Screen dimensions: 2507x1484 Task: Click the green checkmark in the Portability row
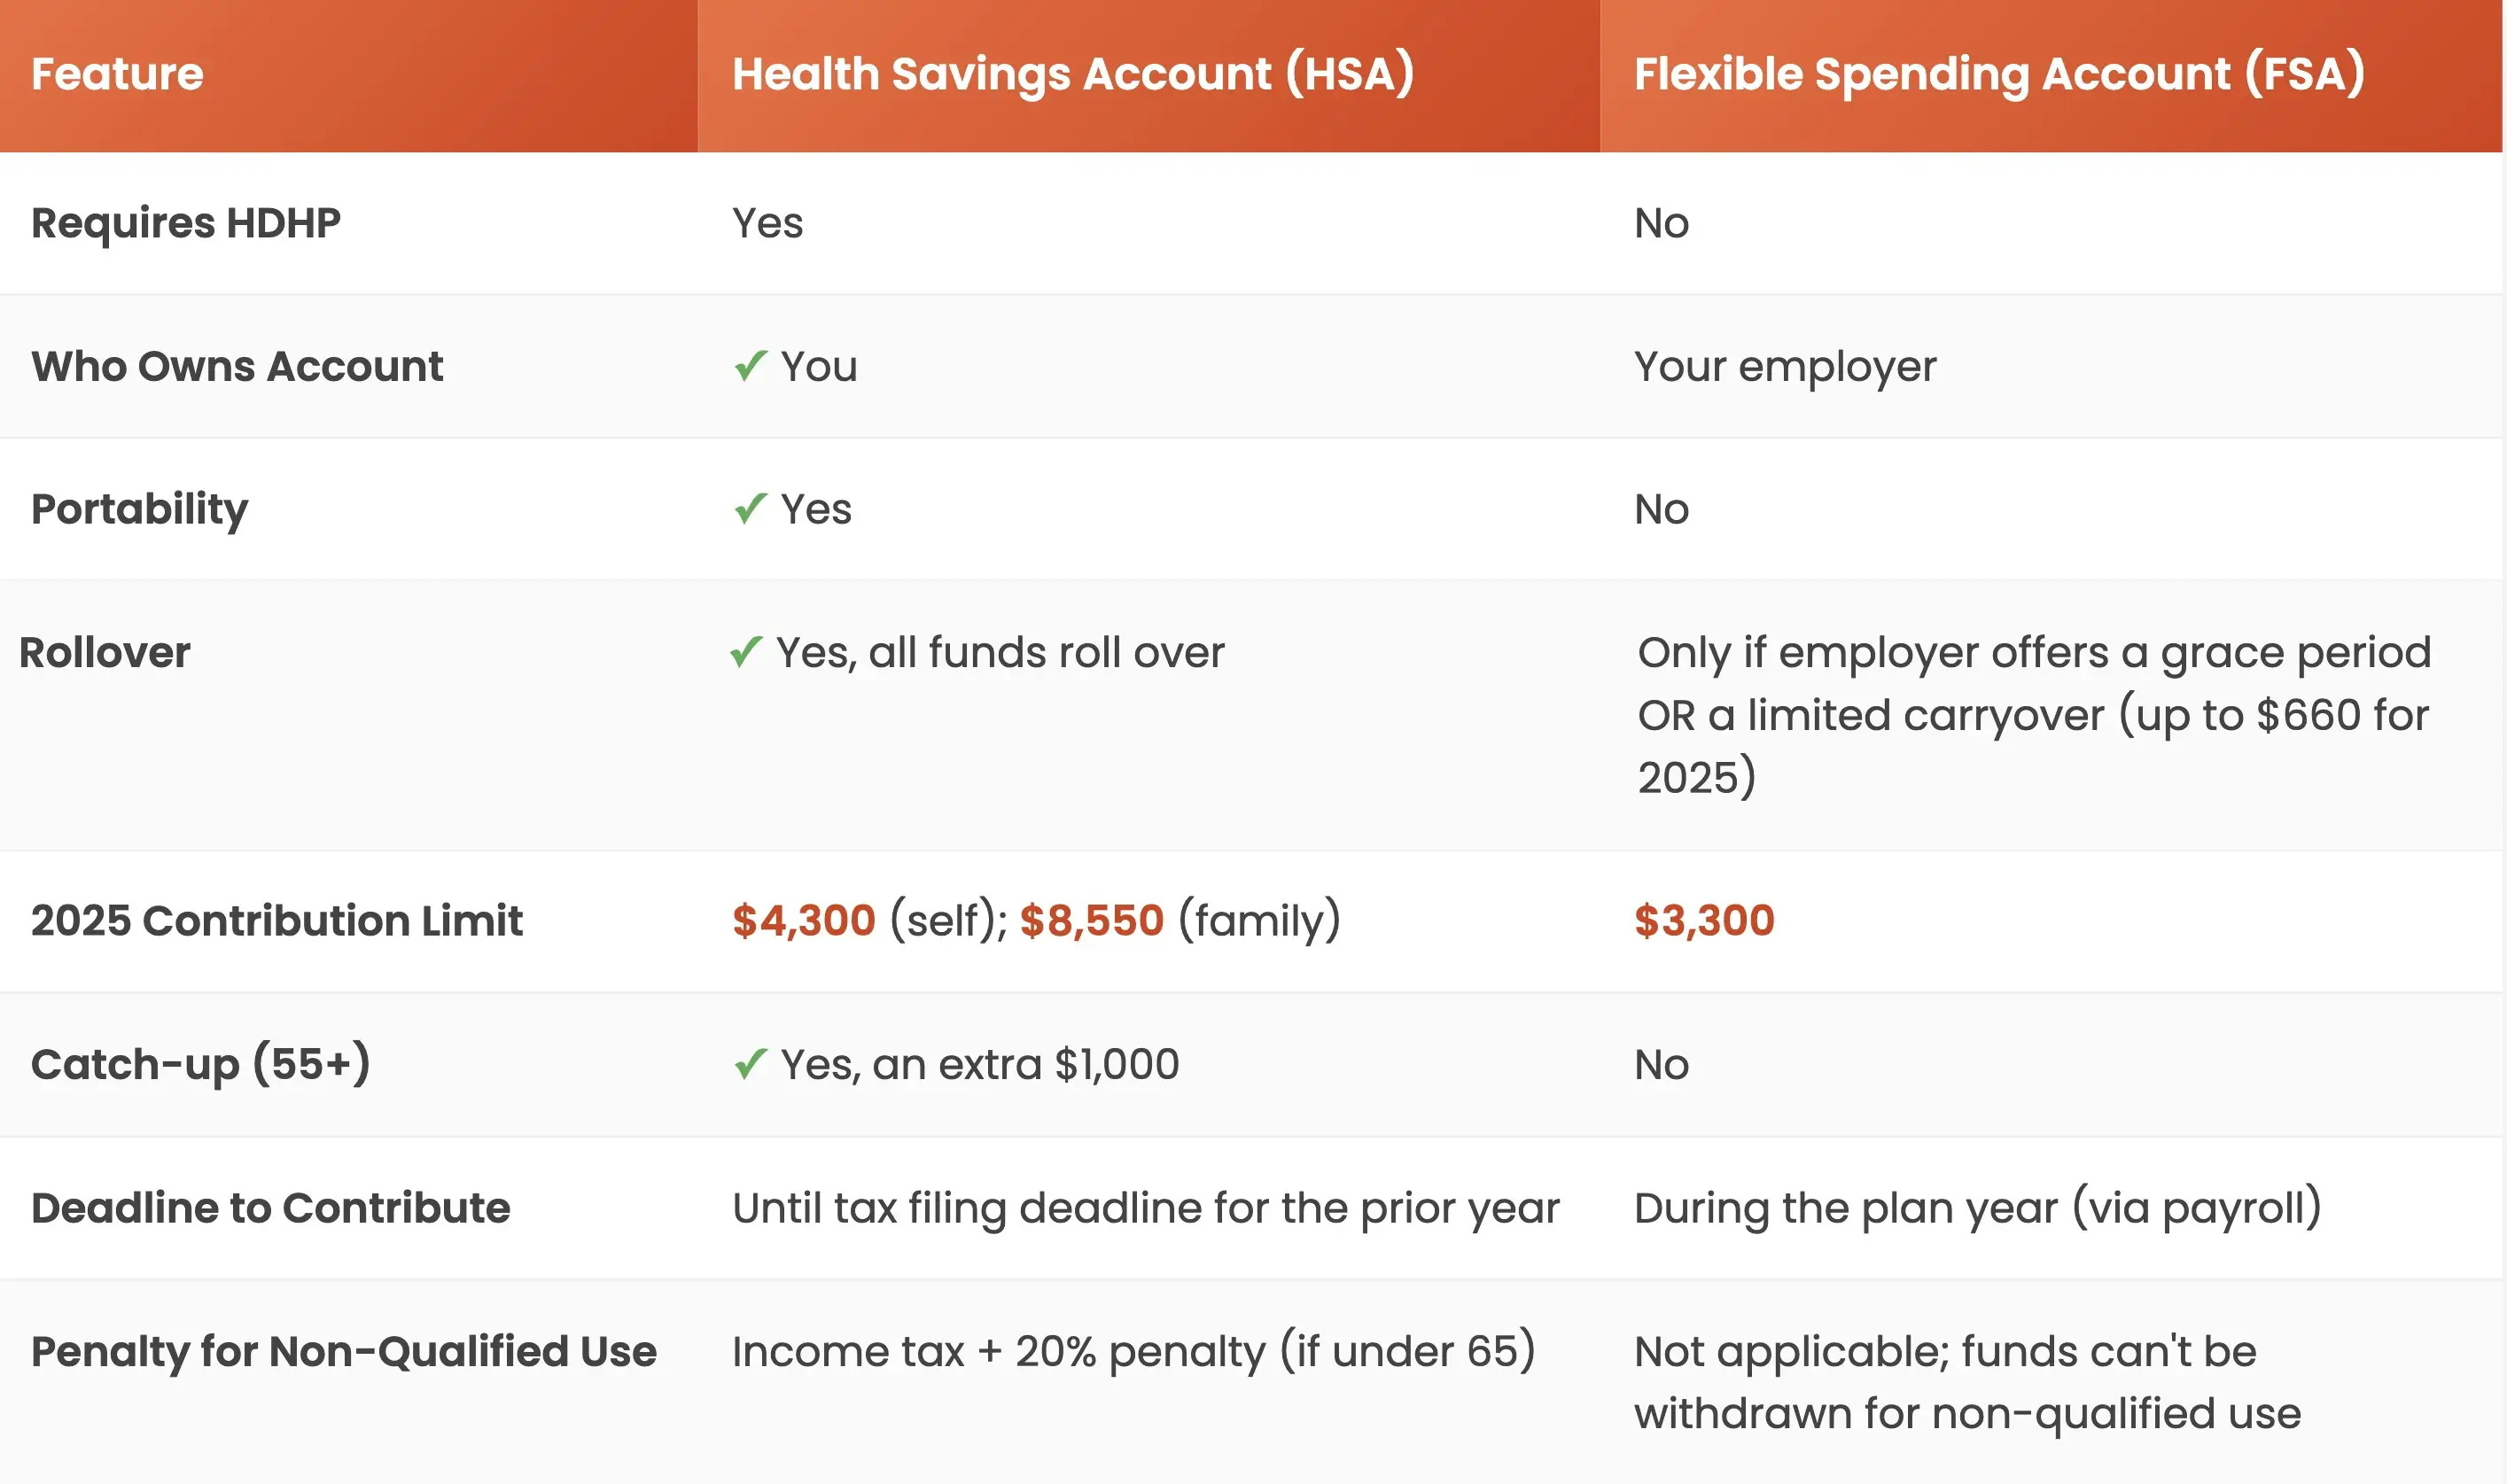point(750,509)
